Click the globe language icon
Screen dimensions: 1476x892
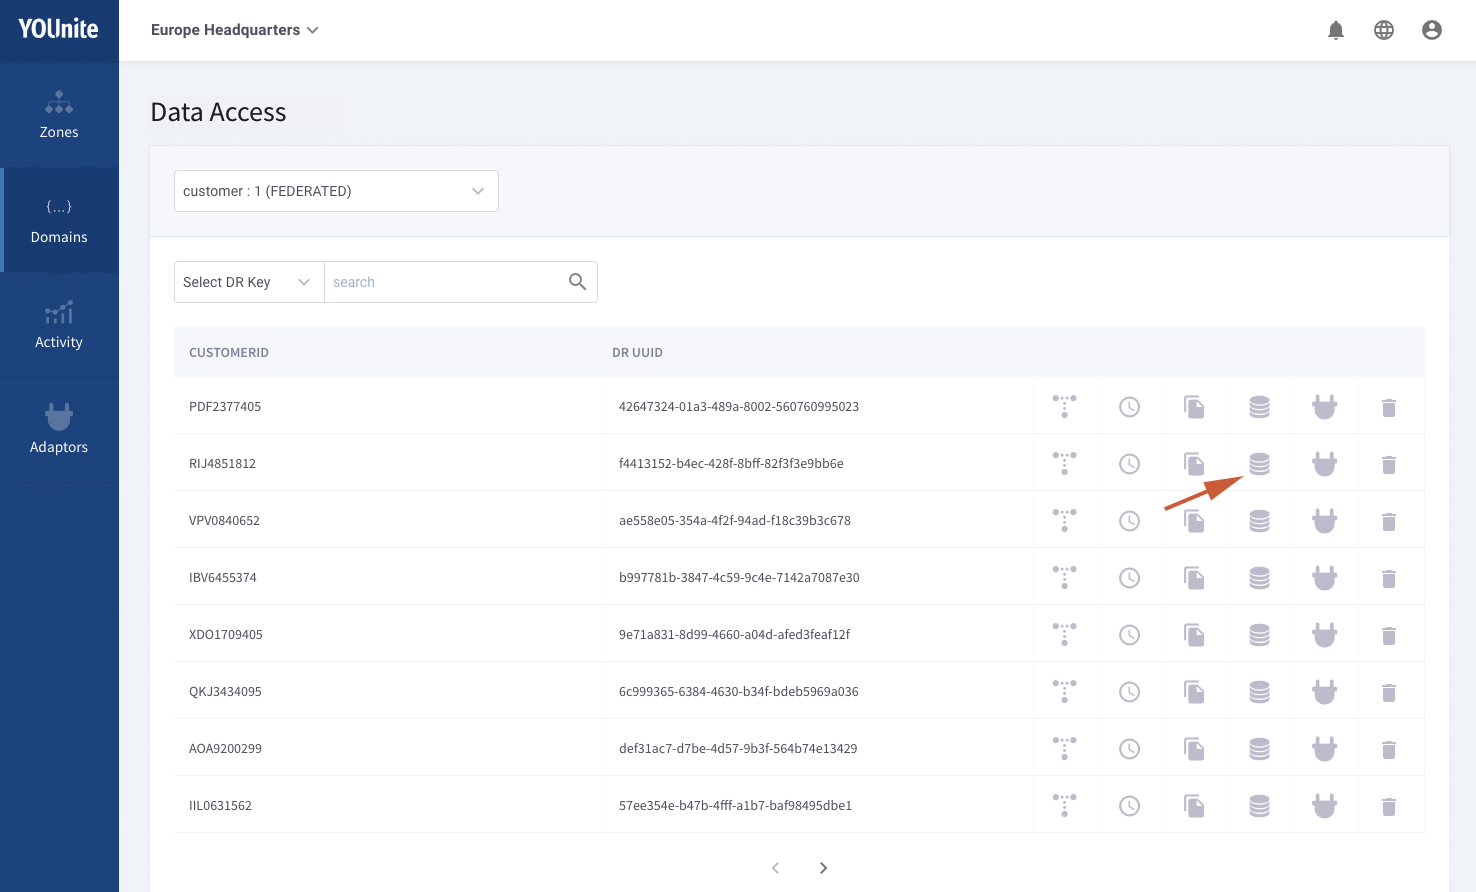pyautogui.click(x=1383, y=30)
